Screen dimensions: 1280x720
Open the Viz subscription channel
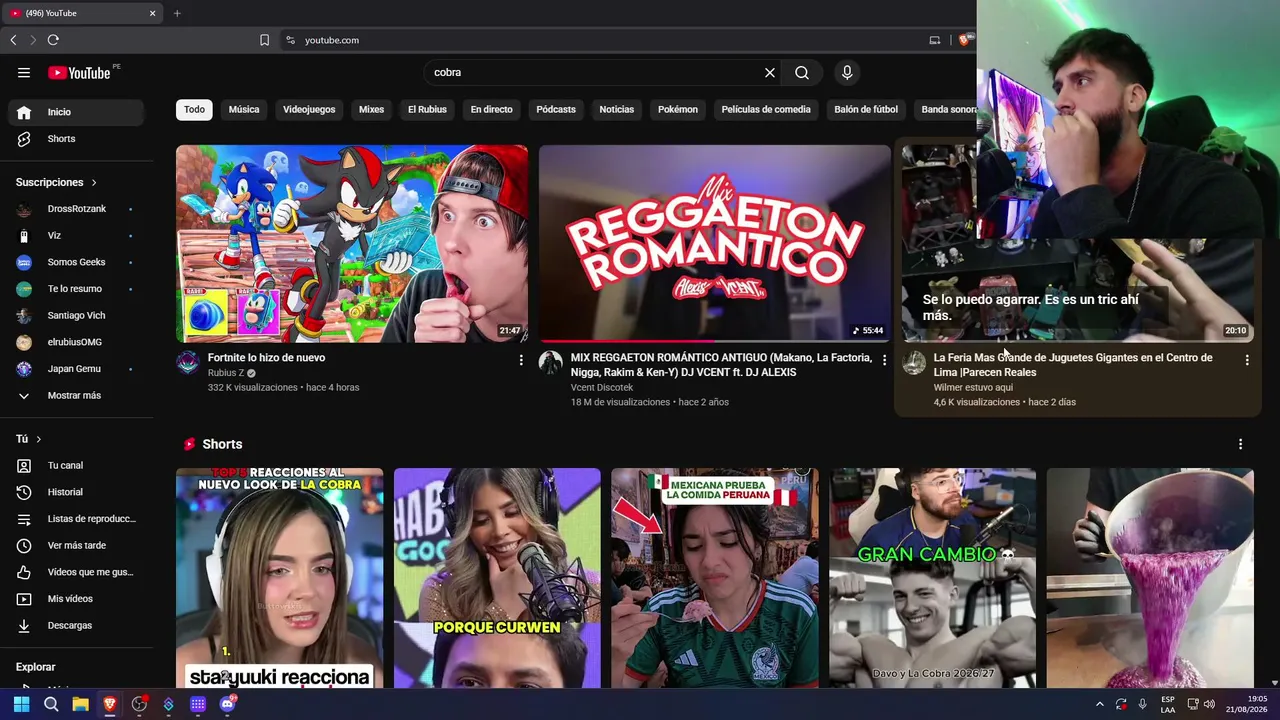[76, 235]
